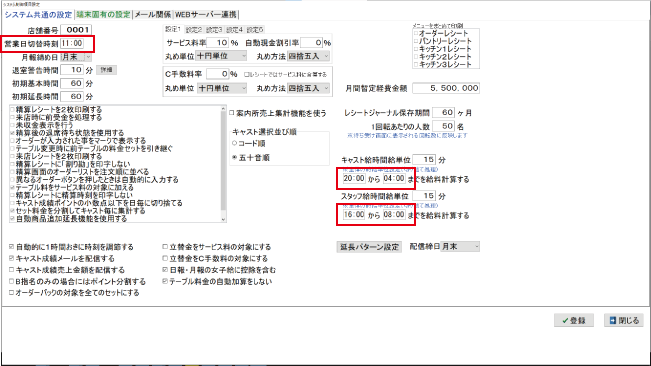Check キッチン2レシート in print list
Screen dimensions: 651x366
[416, 56]
